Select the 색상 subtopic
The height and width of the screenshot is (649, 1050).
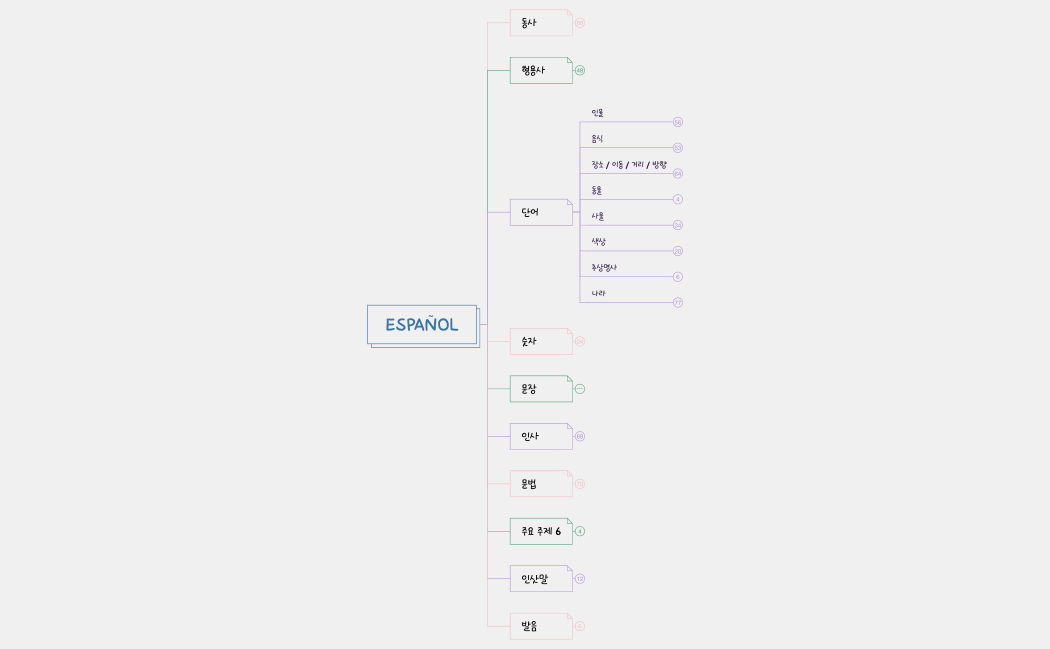click(598, 242)
